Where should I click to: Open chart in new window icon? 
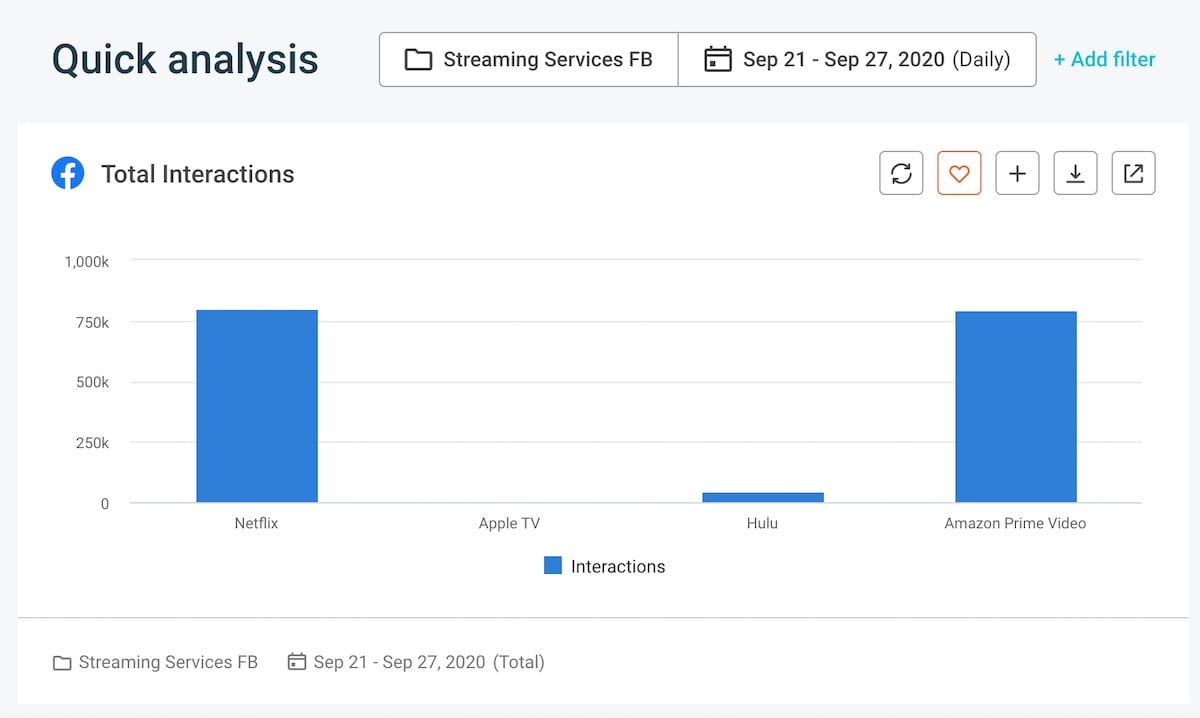[x=1133, y=173]
